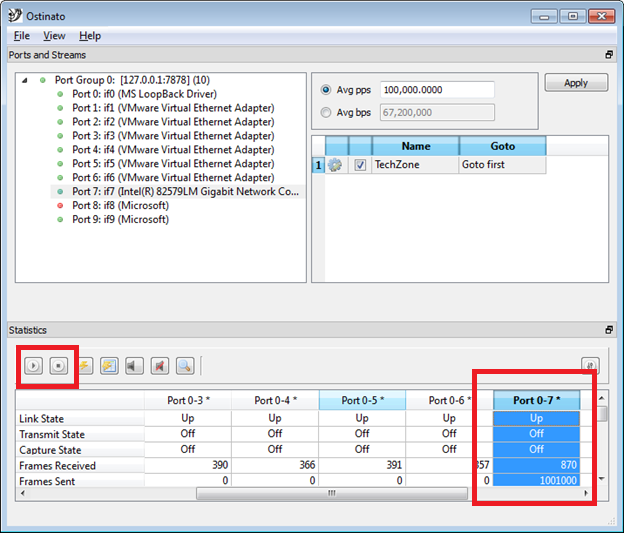Stop packet capture on selected port
Image resolution: width=624 pixels, height=533 pixels.
point(160,365)
